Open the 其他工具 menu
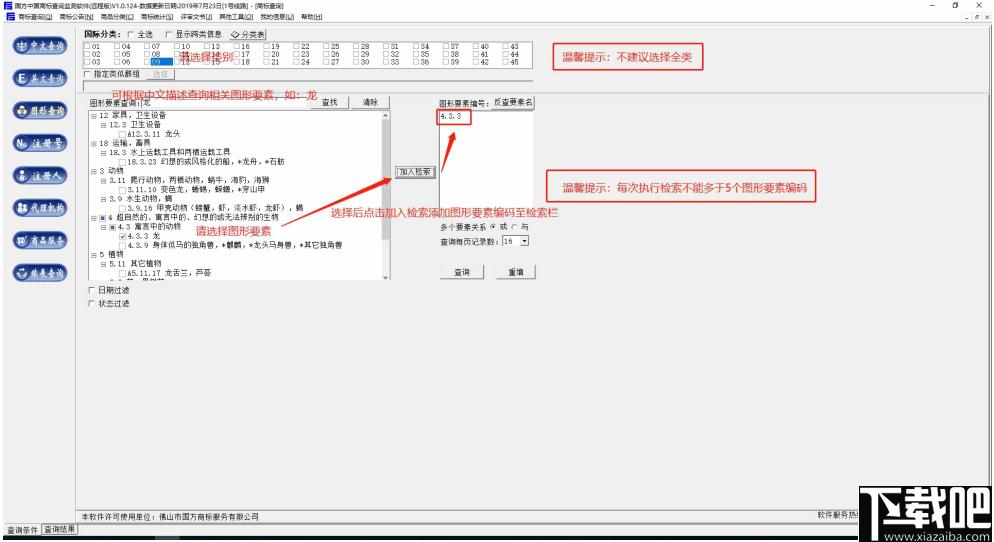This screenshot has width=994, height=542. (x=236, y=16)
